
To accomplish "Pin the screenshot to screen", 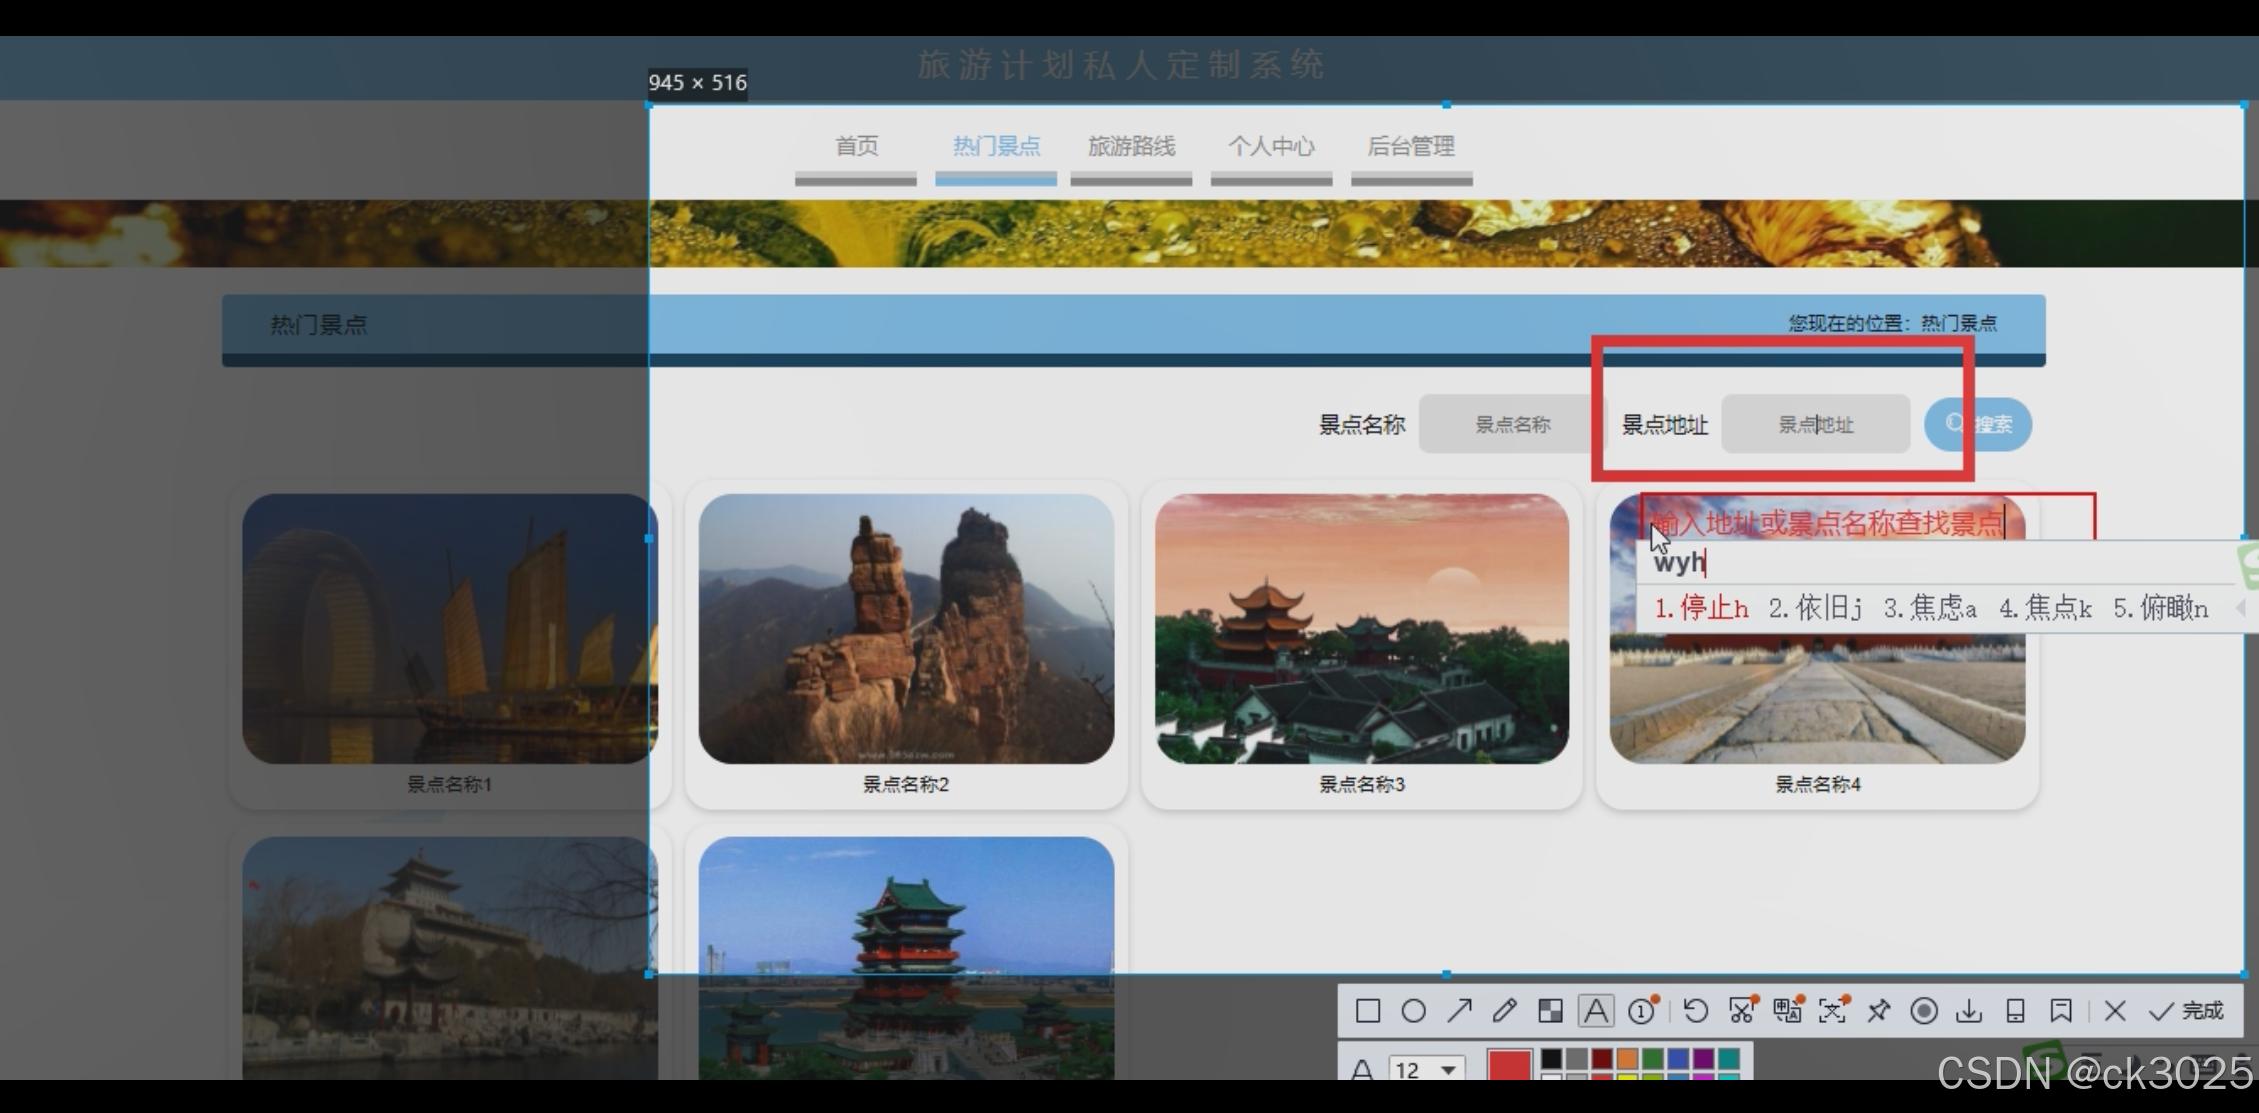I will (1878, 1011).
